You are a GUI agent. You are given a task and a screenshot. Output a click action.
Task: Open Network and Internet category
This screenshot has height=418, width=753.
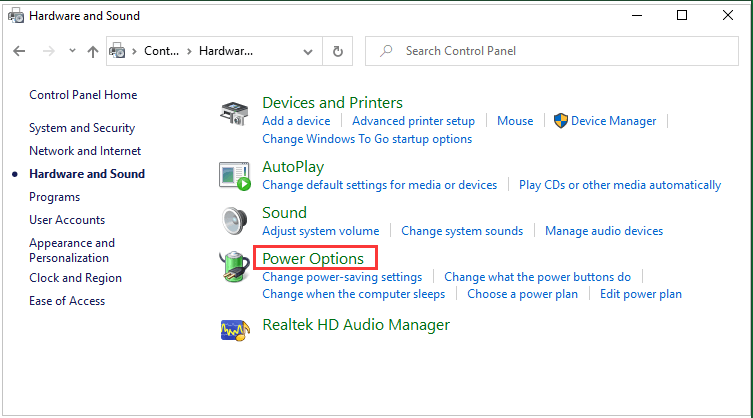tap(85, 151)
